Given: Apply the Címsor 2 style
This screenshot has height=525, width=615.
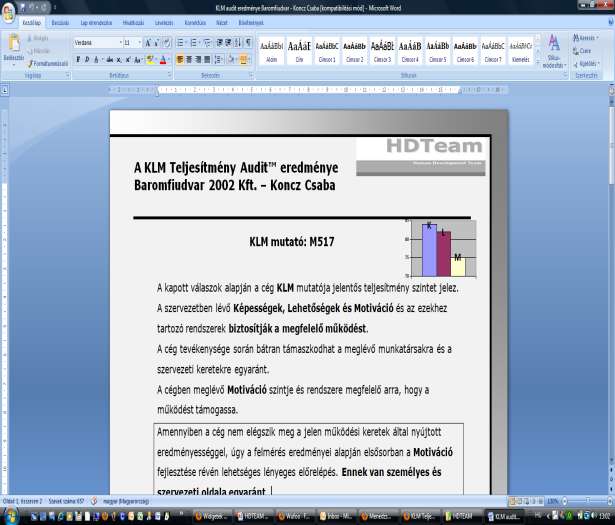Looking at the screenshot, I should [x=355, y=51].
